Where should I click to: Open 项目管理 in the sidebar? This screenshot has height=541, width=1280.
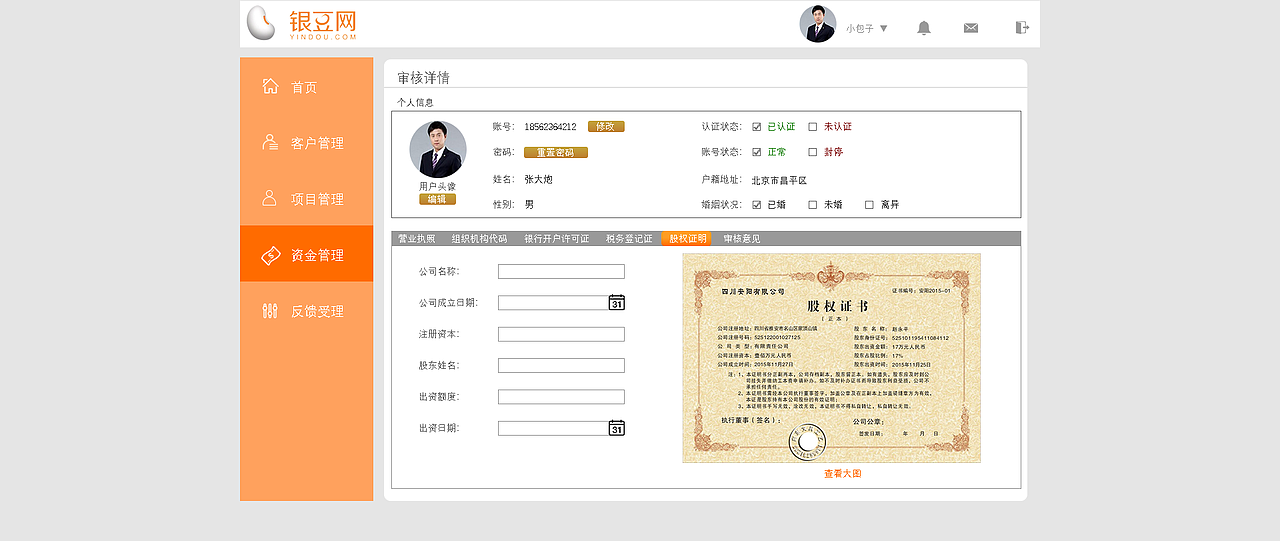[x=306, y=199]
